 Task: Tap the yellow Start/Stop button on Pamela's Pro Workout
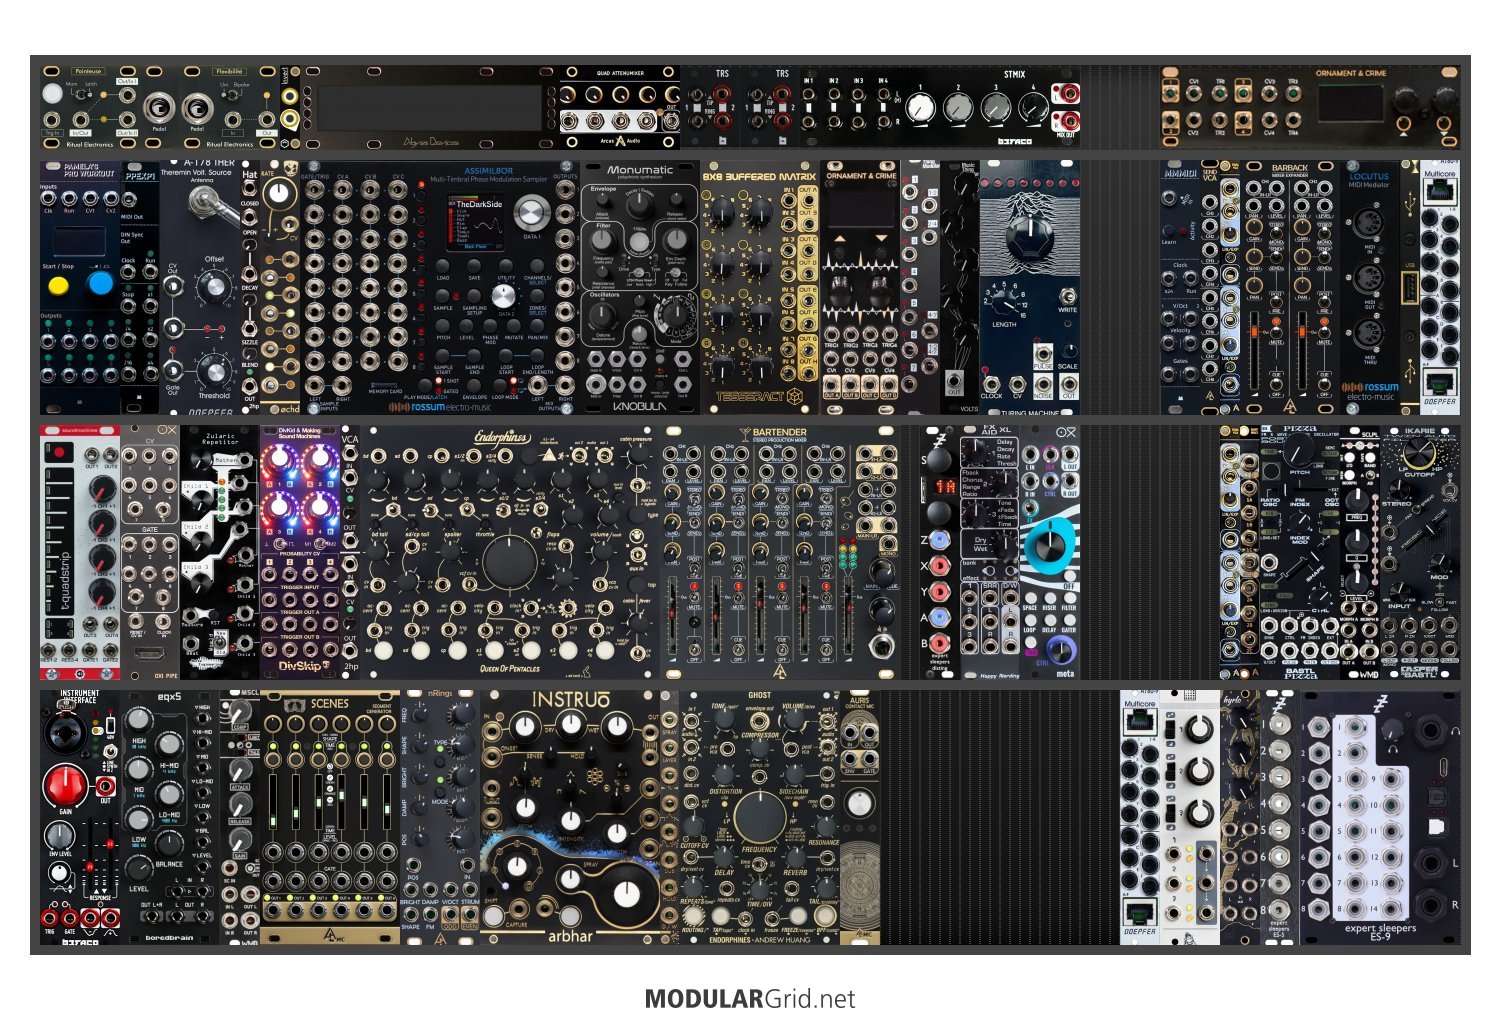coord(59,285)
